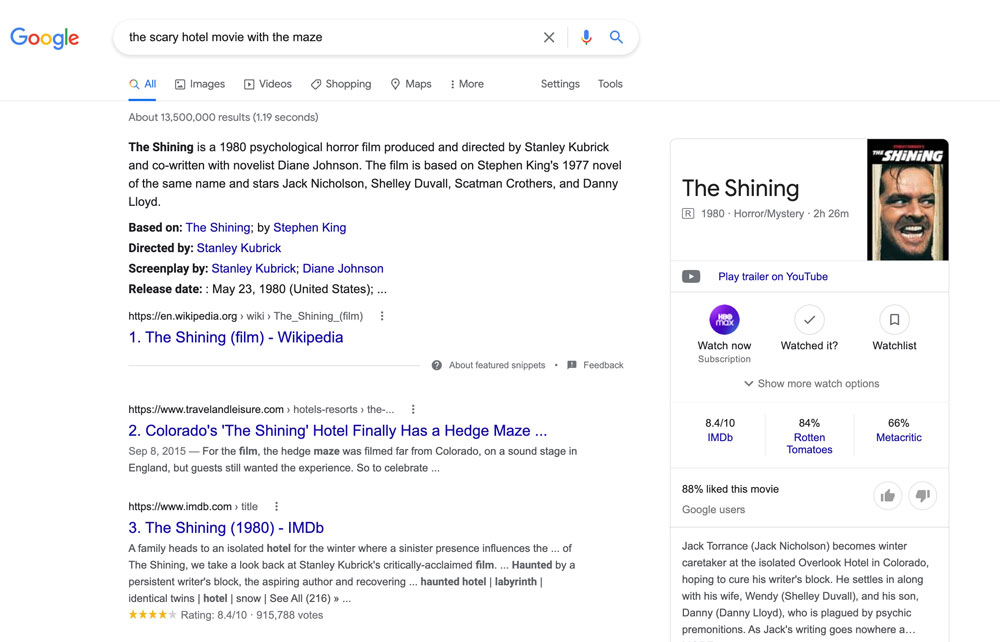This screenshot has width=1000, height=642.
Task: Open the Stephen King link
Action: [309, 228]
